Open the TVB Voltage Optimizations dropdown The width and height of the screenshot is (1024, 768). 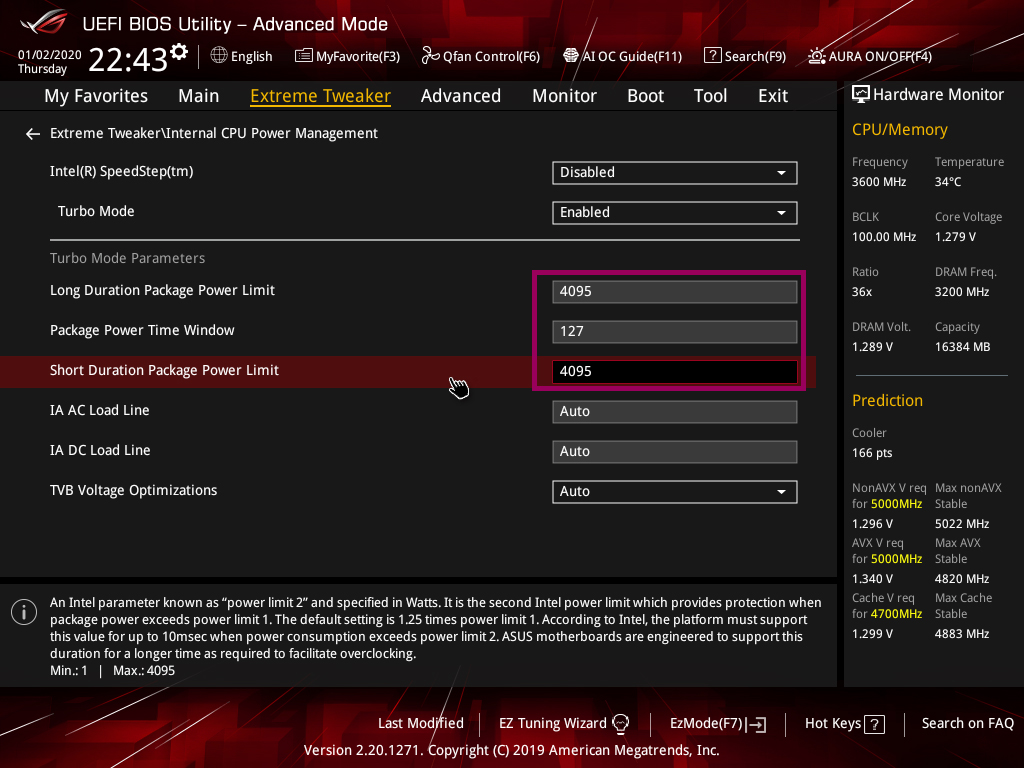click(x=675, y=492)
